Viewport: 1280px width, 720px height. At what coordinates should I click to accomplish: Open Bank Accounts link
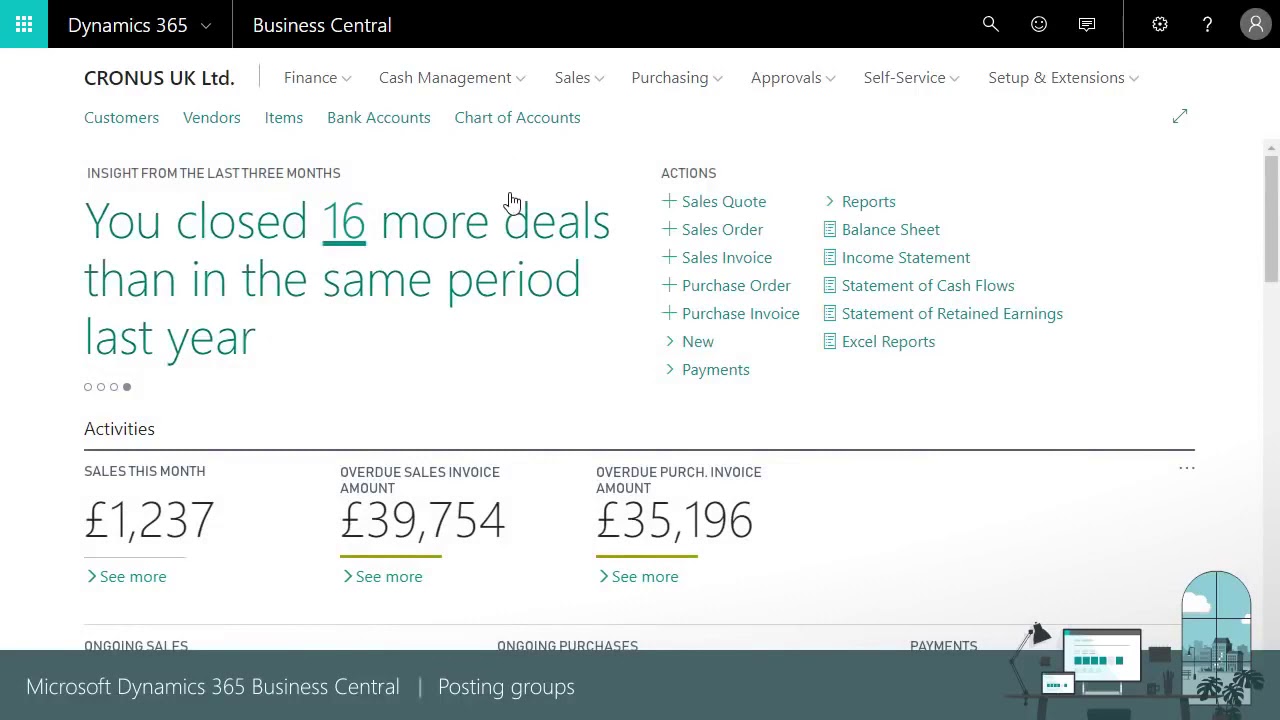(379, 117)
